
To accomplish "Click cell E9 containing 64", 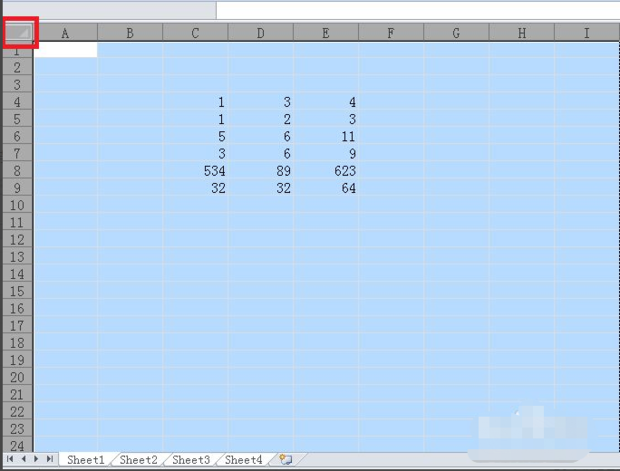I will [326, 187].
